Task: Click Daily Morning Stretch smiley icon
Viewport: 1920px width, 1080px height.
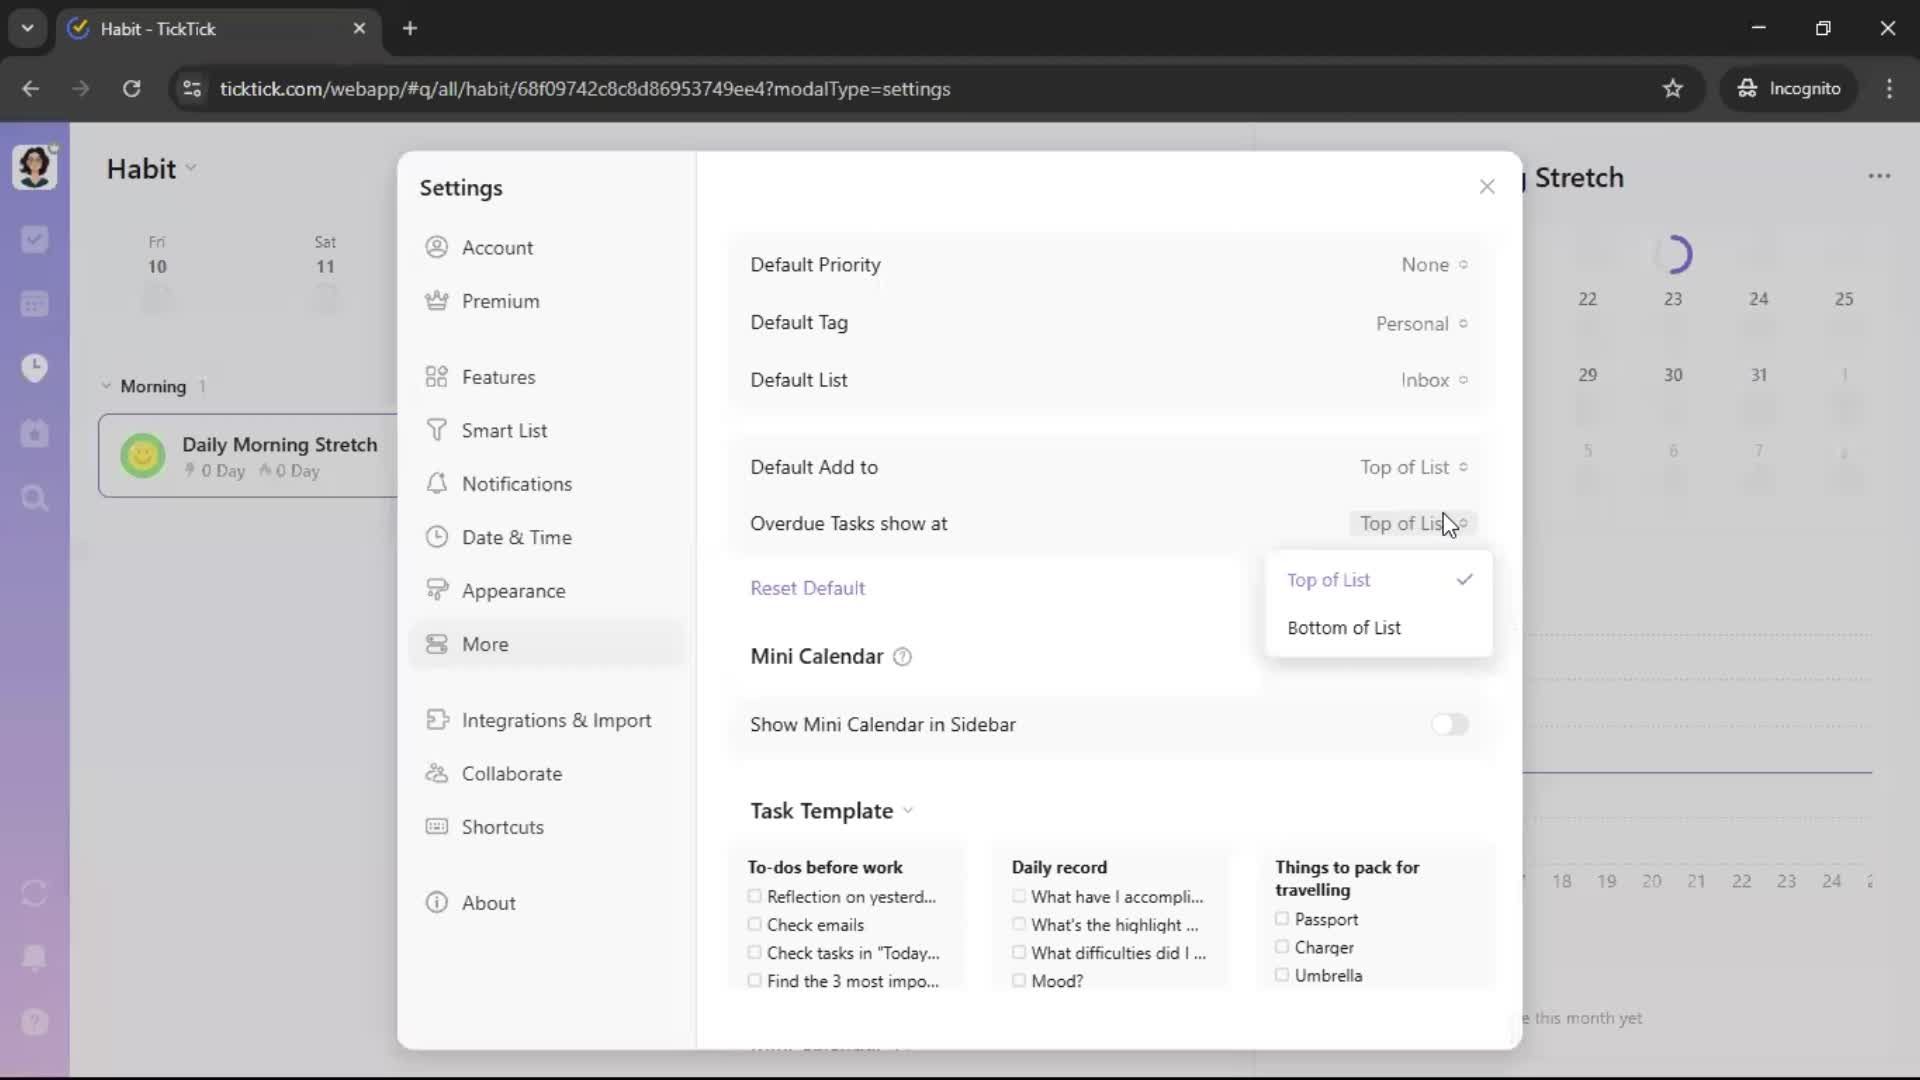Action: point(143,456)
